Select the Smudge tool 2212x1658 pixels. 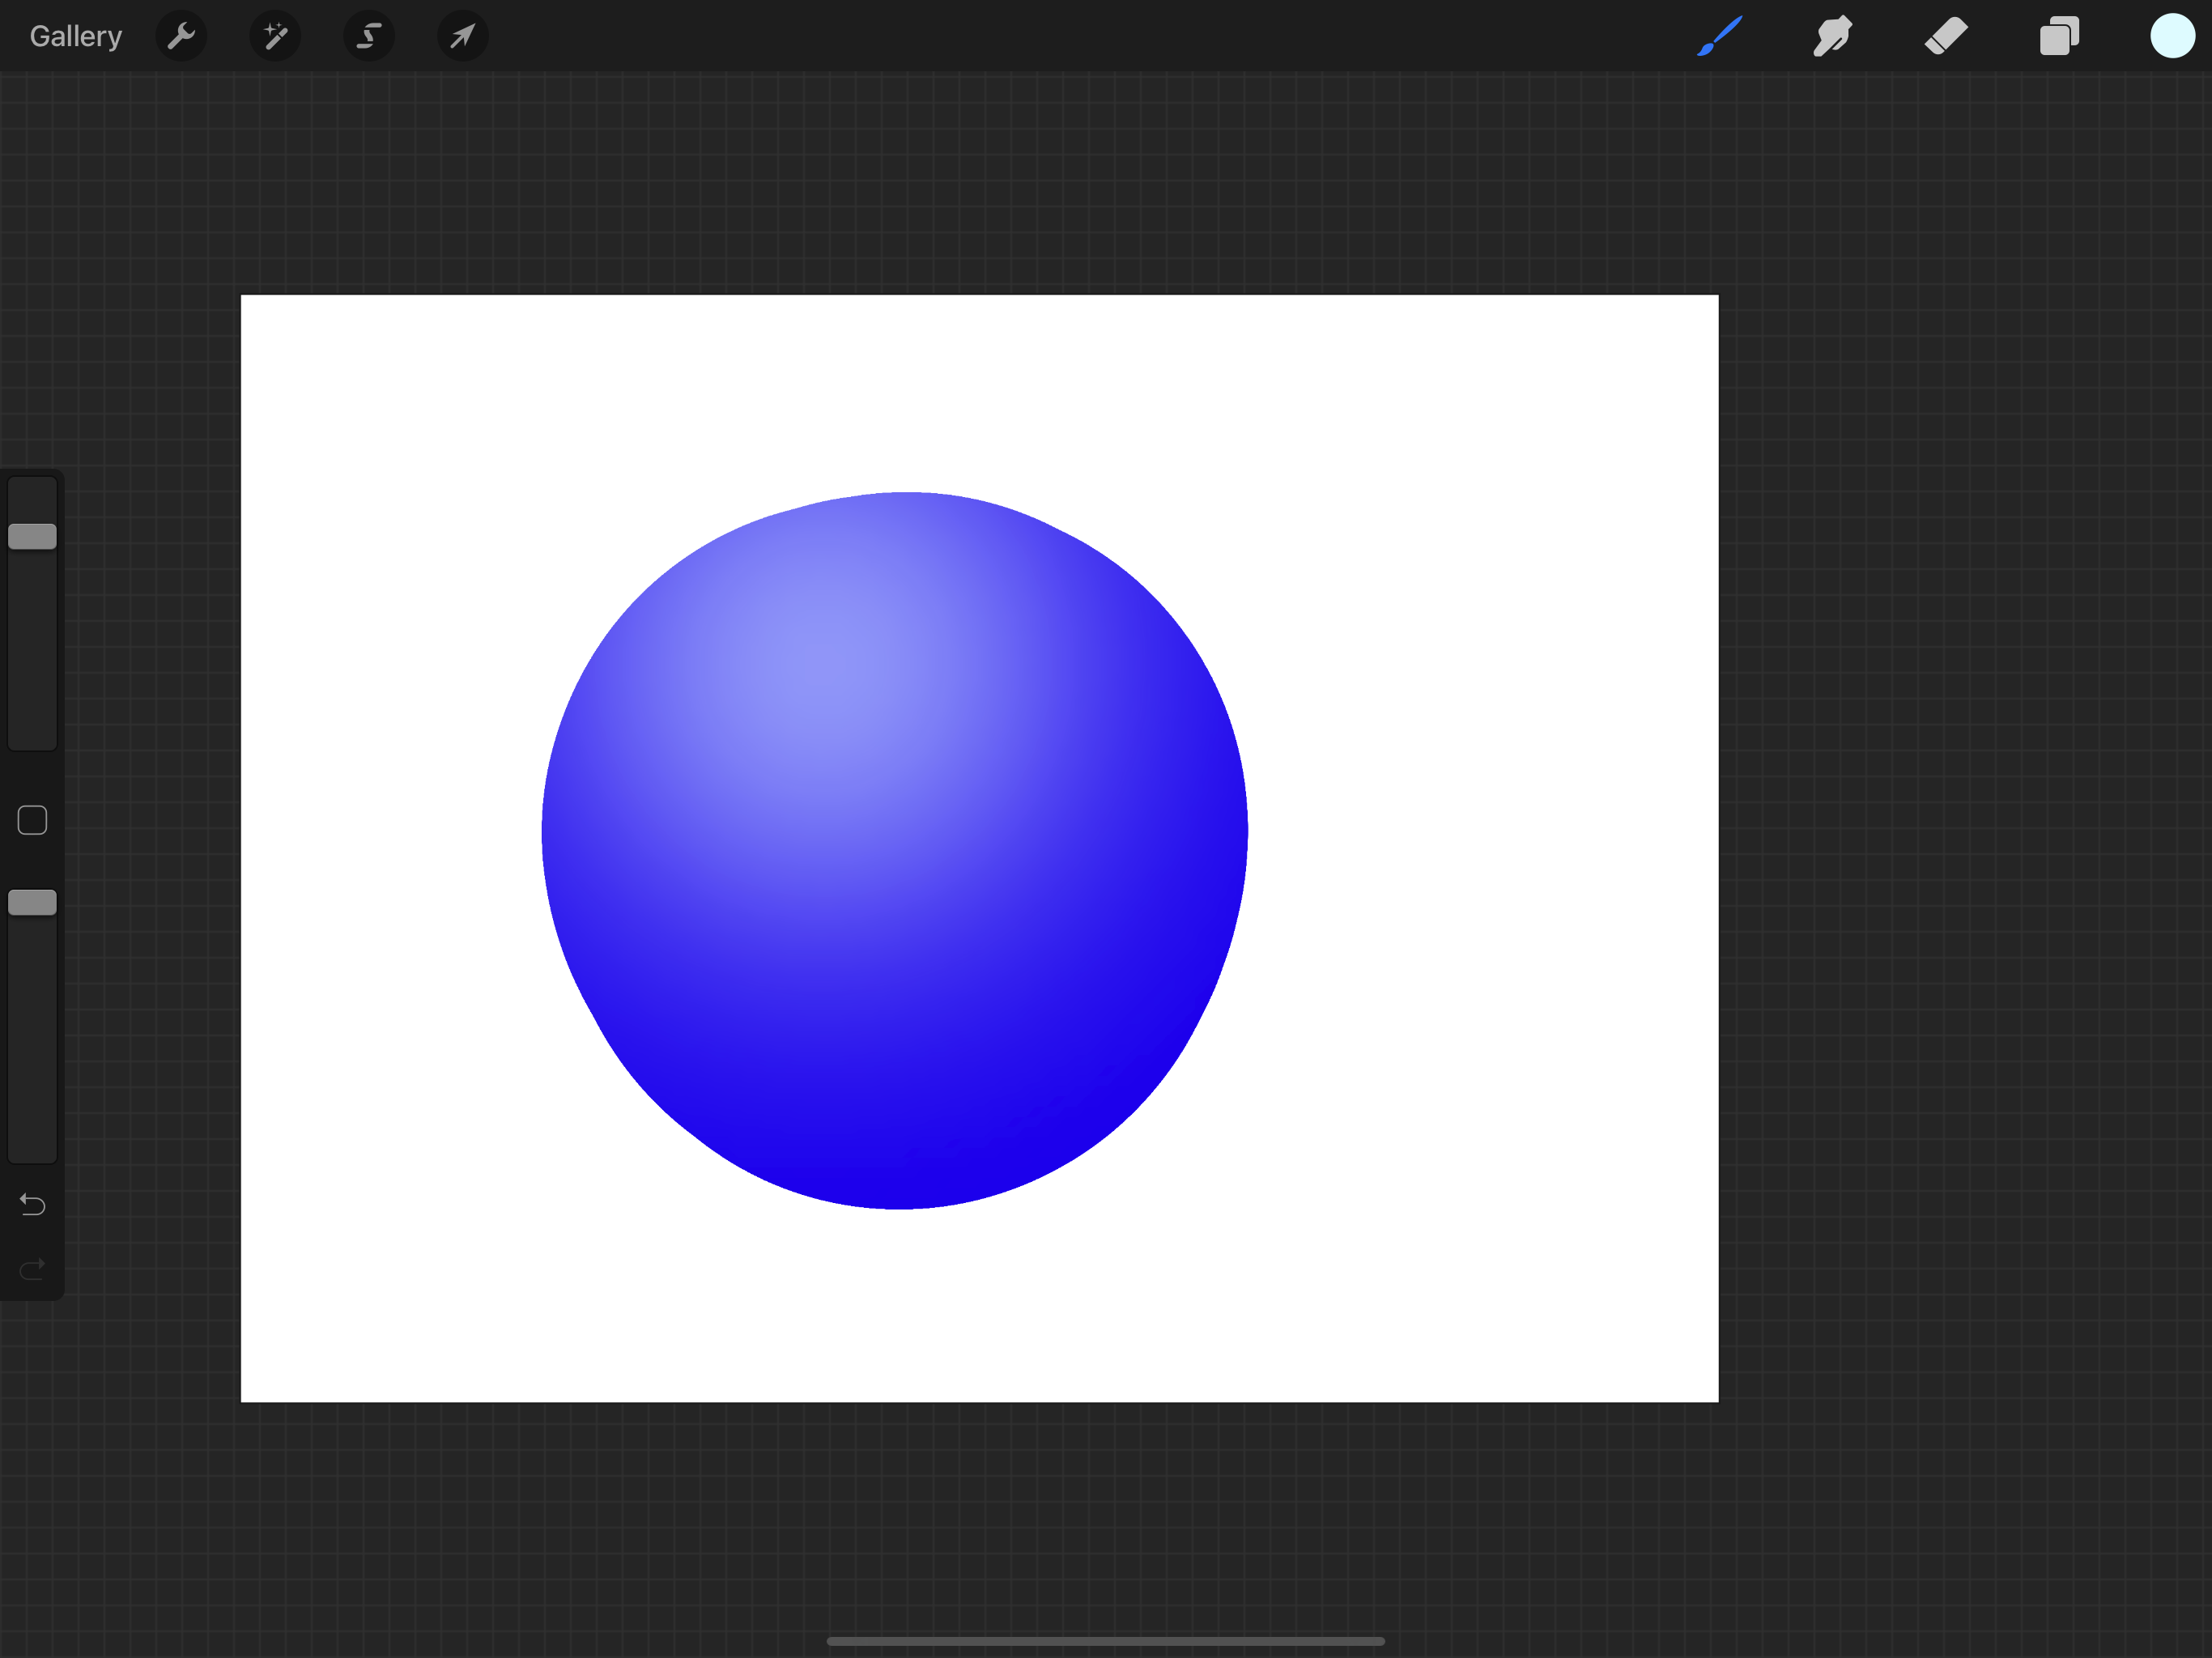(1833, 36)
